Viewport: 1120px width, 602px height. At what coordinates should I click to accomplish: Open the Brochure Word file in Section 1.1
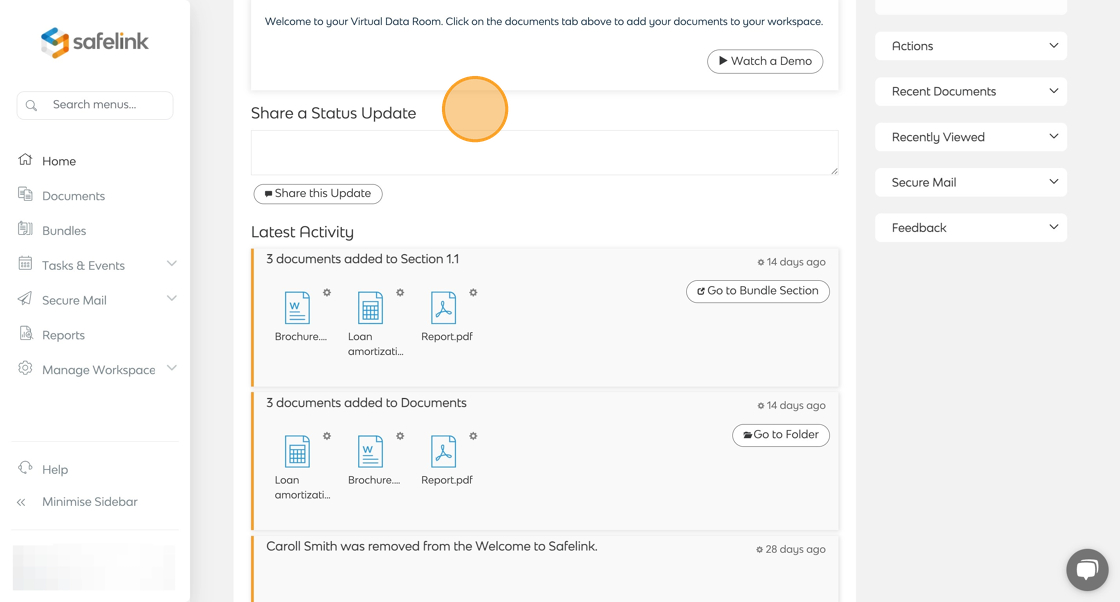tap(298, 308)
